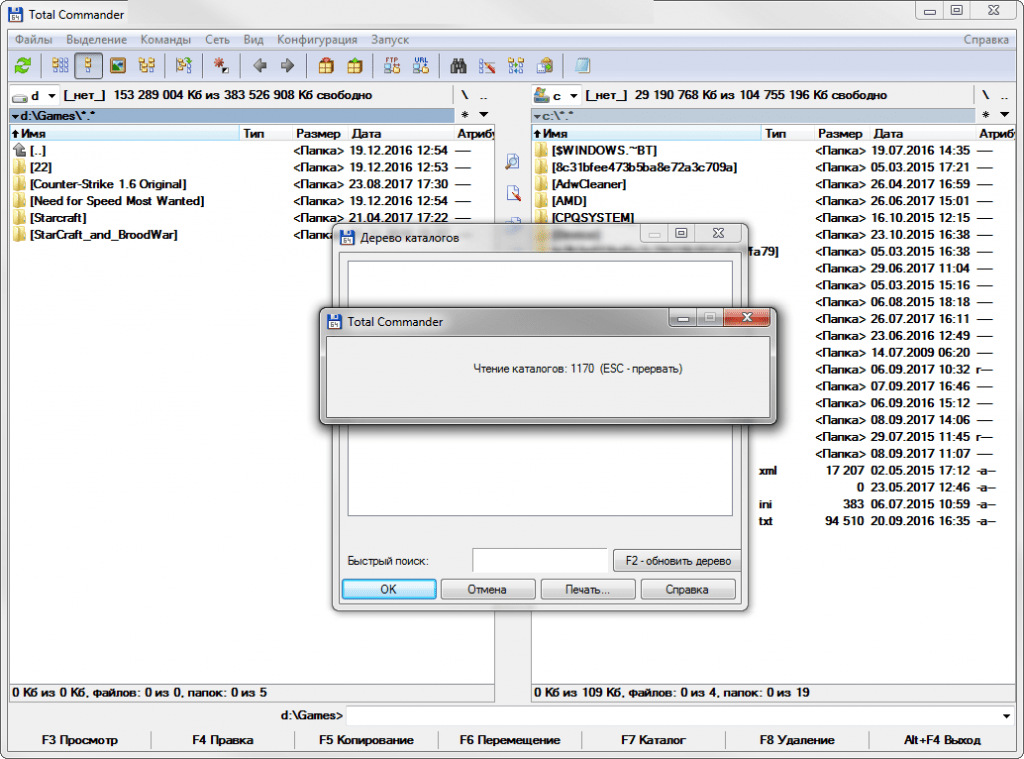This screenshot has width=1024, height=759.
Task: Open the Справка menu
Action: click(986, 39)
